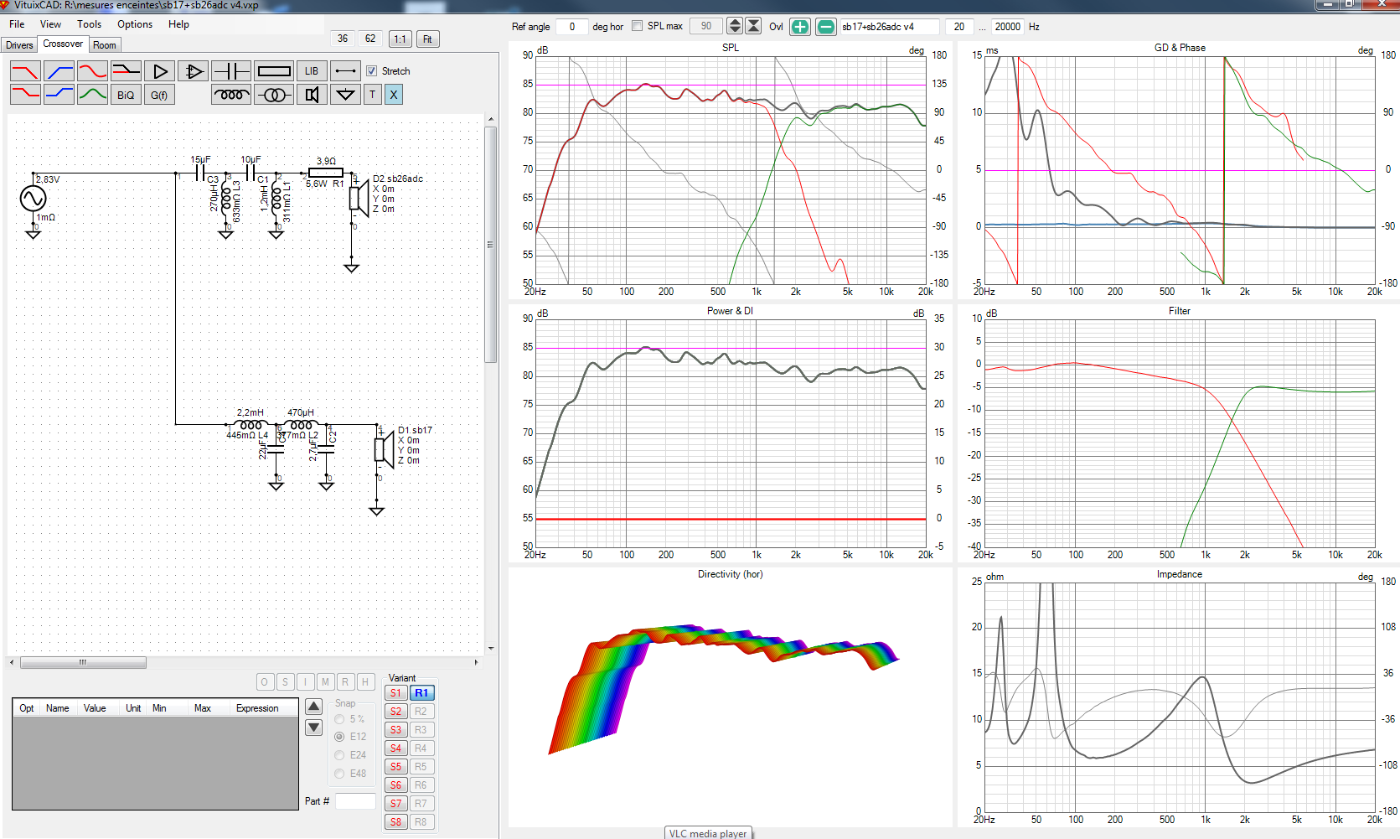Pick the transformer component icon
Viewport: 1400px width, 839px height.
coord(273,95)
